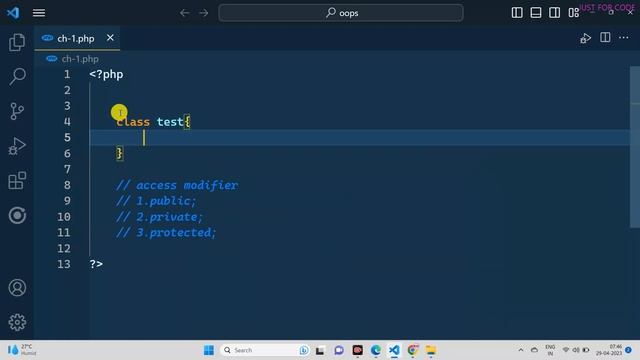Toggle the bottom panel layout icon
Screen dimensions: 640x360
[x=536, y=13]
